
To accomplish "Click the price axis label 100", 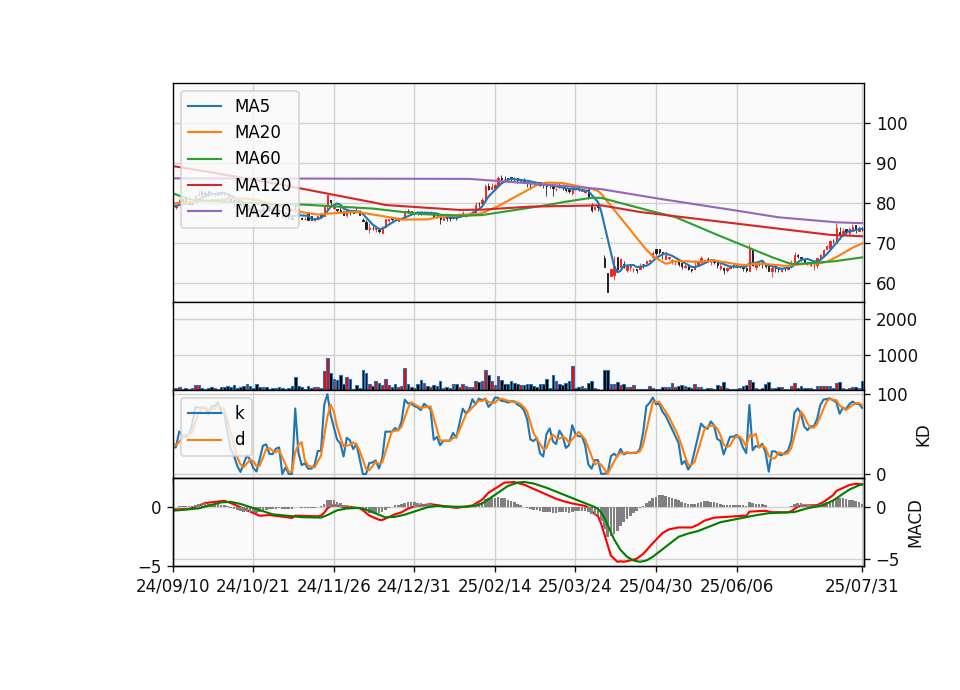I will 892,124.
